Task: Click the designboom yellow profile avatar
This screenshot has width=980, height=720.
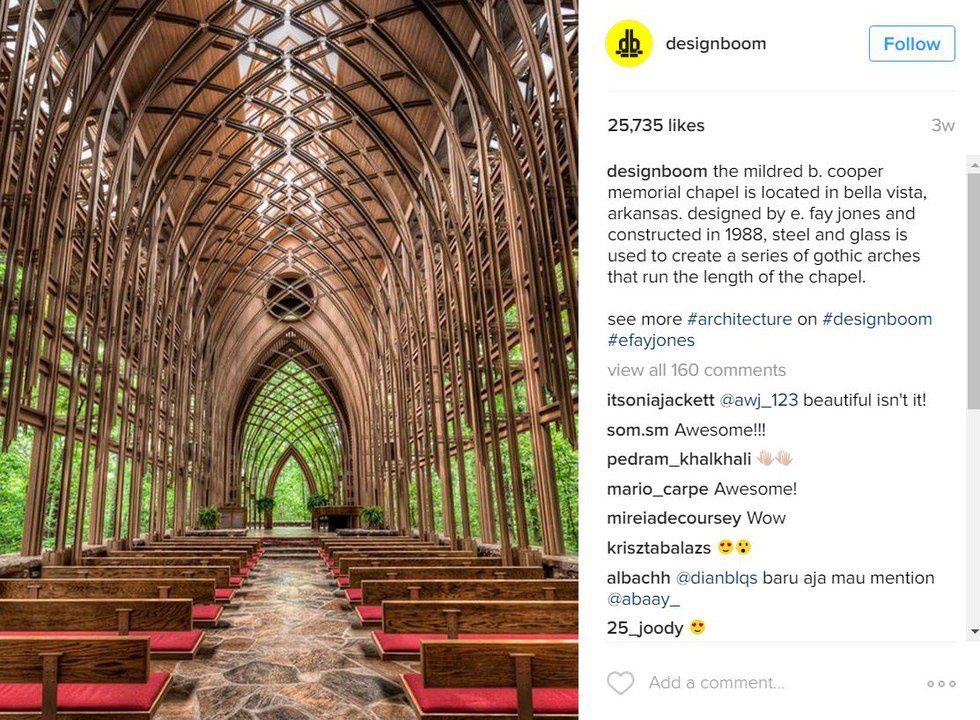Action: click(629, 44)
